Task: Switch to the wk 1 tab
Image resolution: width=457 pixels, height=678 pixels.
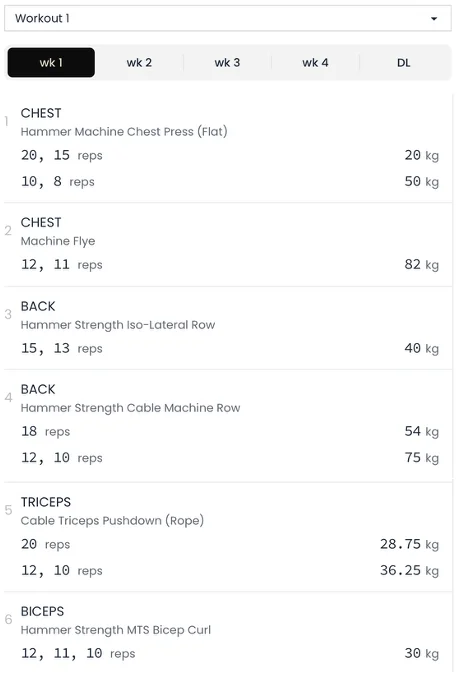Action: click(x=51, y=63)
